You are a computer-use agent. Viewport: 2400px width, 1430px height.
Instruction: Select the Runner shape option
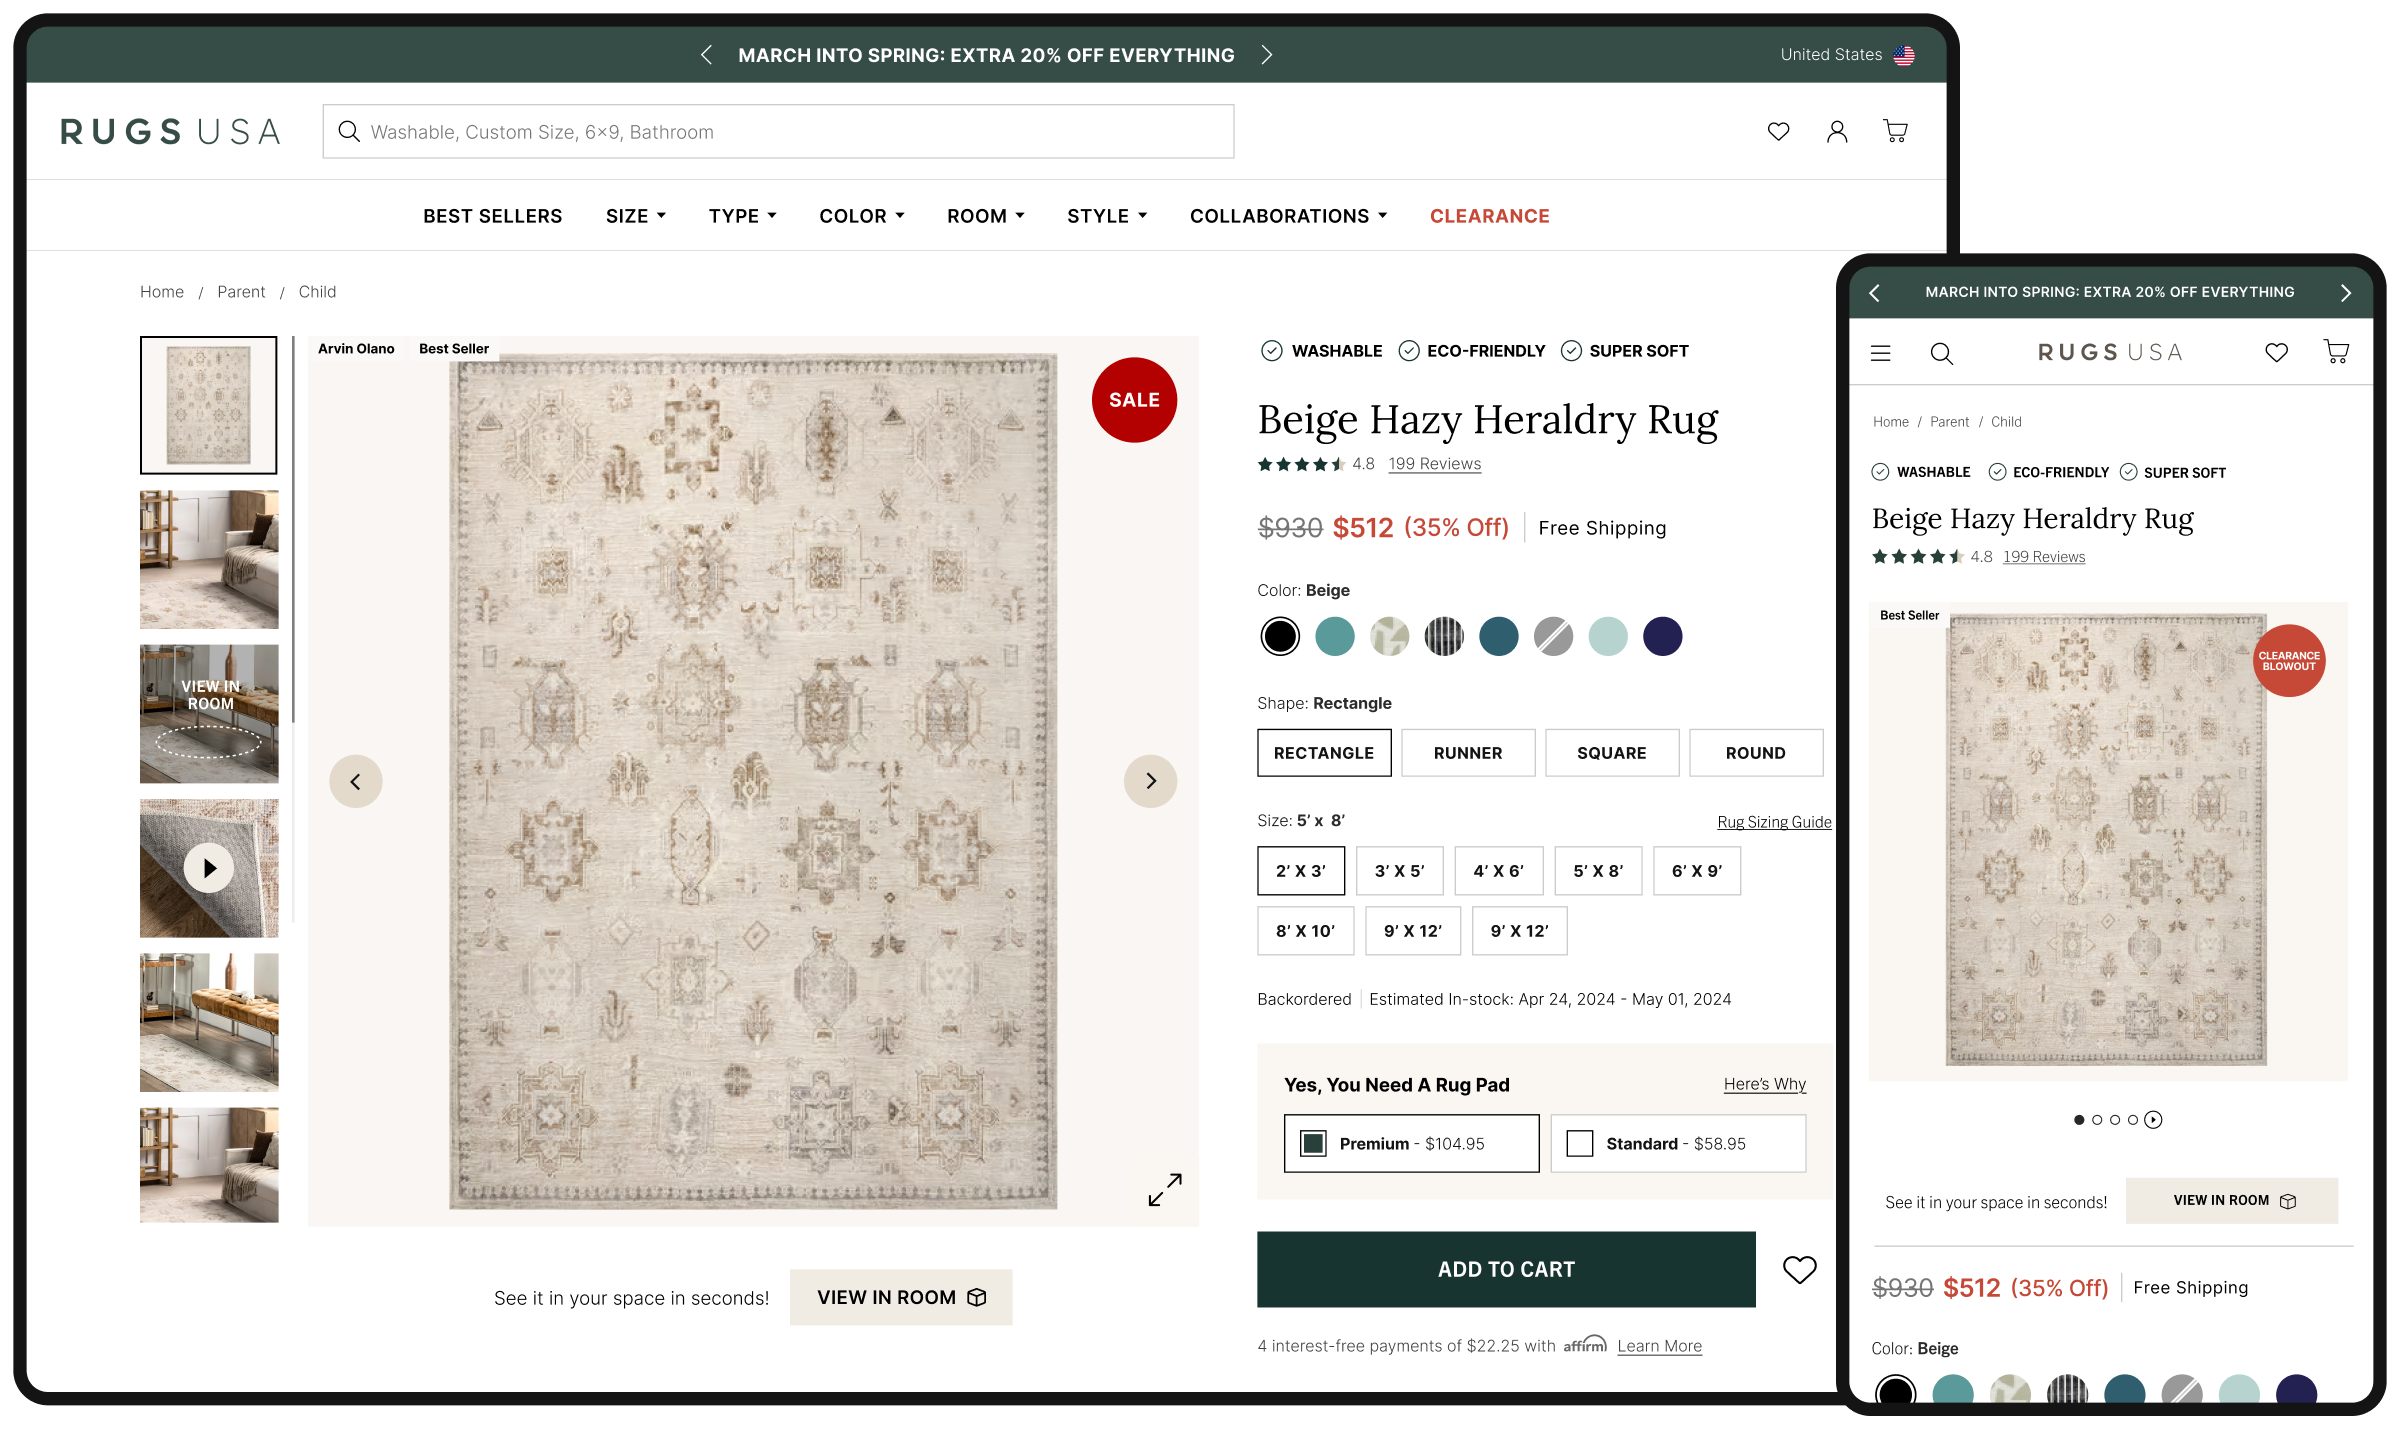[1468, 753]
